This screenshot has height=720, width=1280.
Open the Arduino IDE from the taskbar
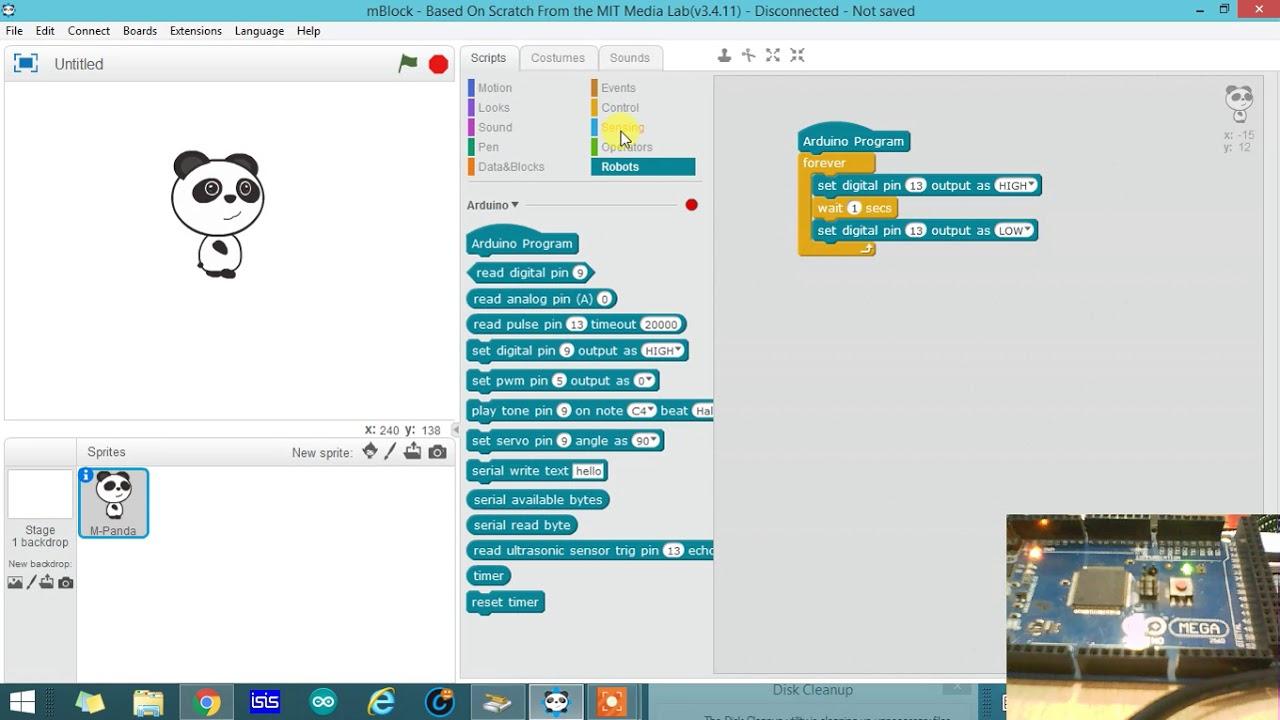(x=323, y=702)
